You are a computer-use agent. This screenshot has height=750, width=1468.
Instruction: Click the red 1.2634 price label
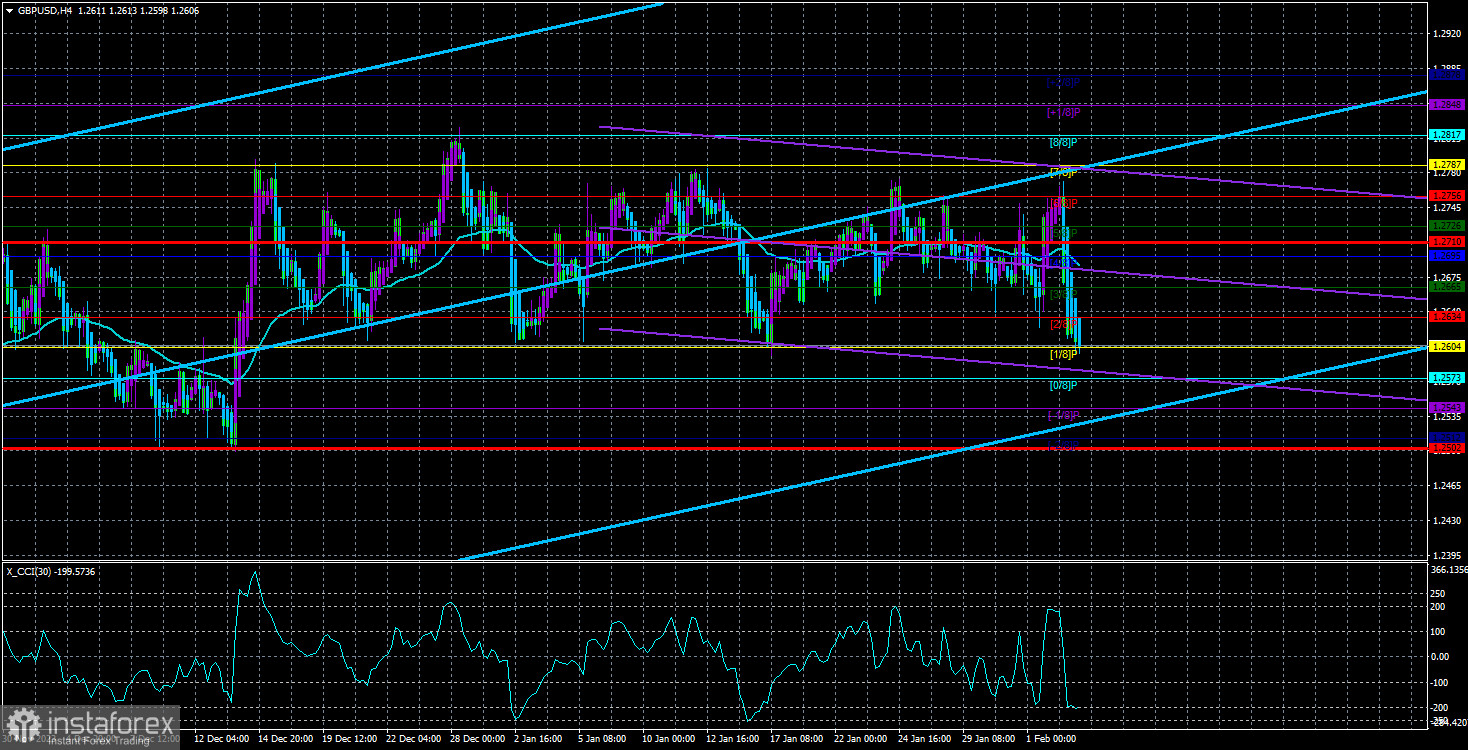click(x=1447, y=316)
